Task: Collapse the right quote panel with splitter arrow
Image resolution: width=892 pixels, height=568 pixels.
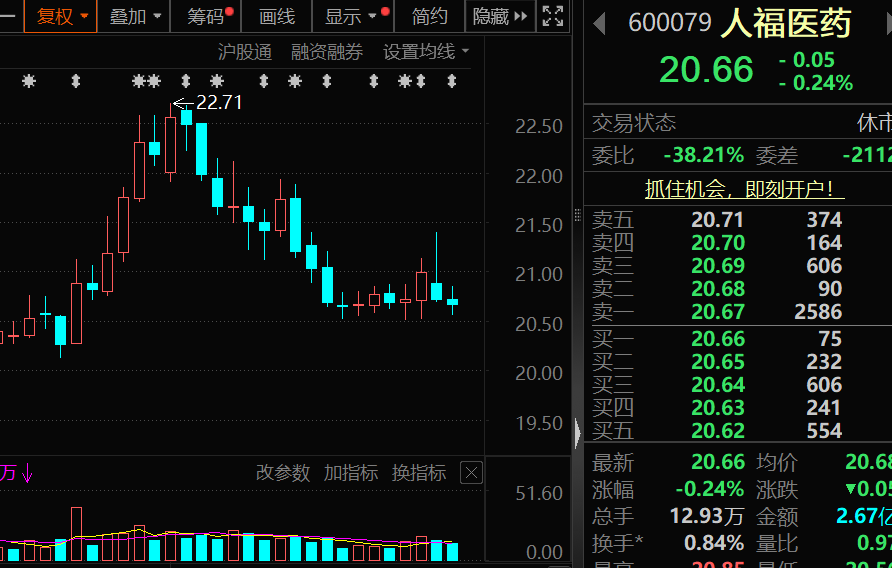Action: 577,434
